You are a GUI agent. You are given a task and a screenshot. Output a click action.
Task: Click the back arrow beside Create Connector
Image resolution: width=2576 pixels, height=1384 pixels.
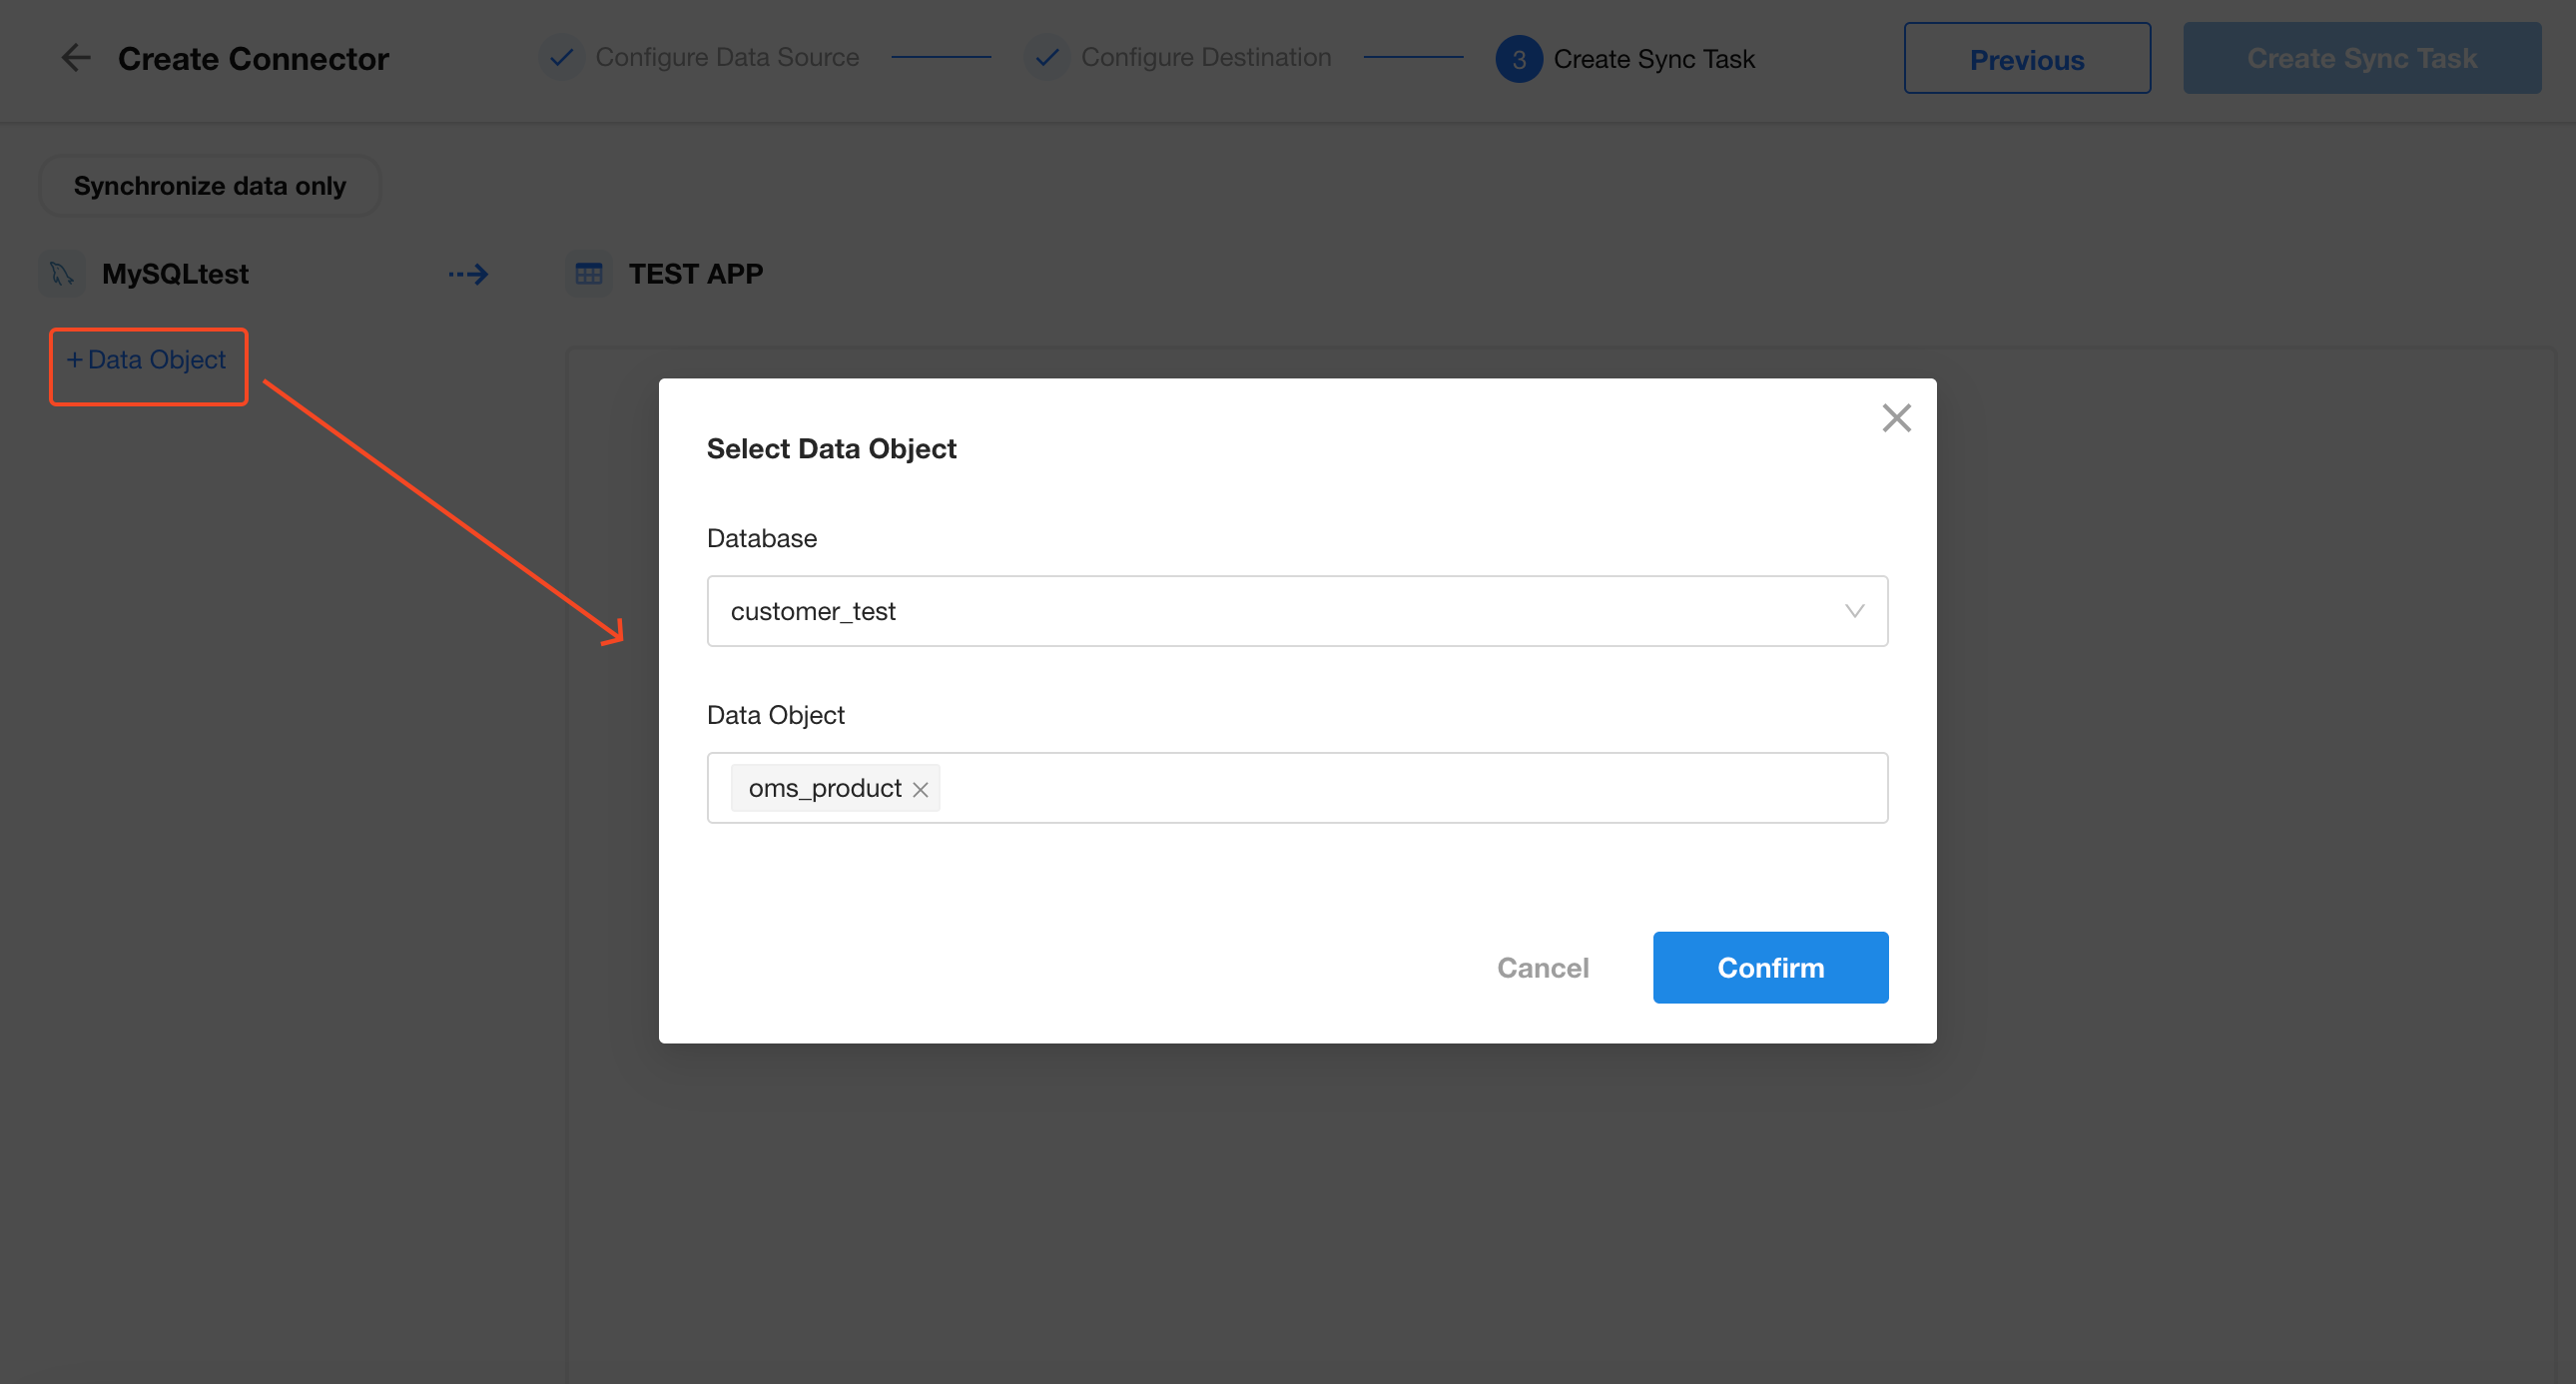(76, 58)
